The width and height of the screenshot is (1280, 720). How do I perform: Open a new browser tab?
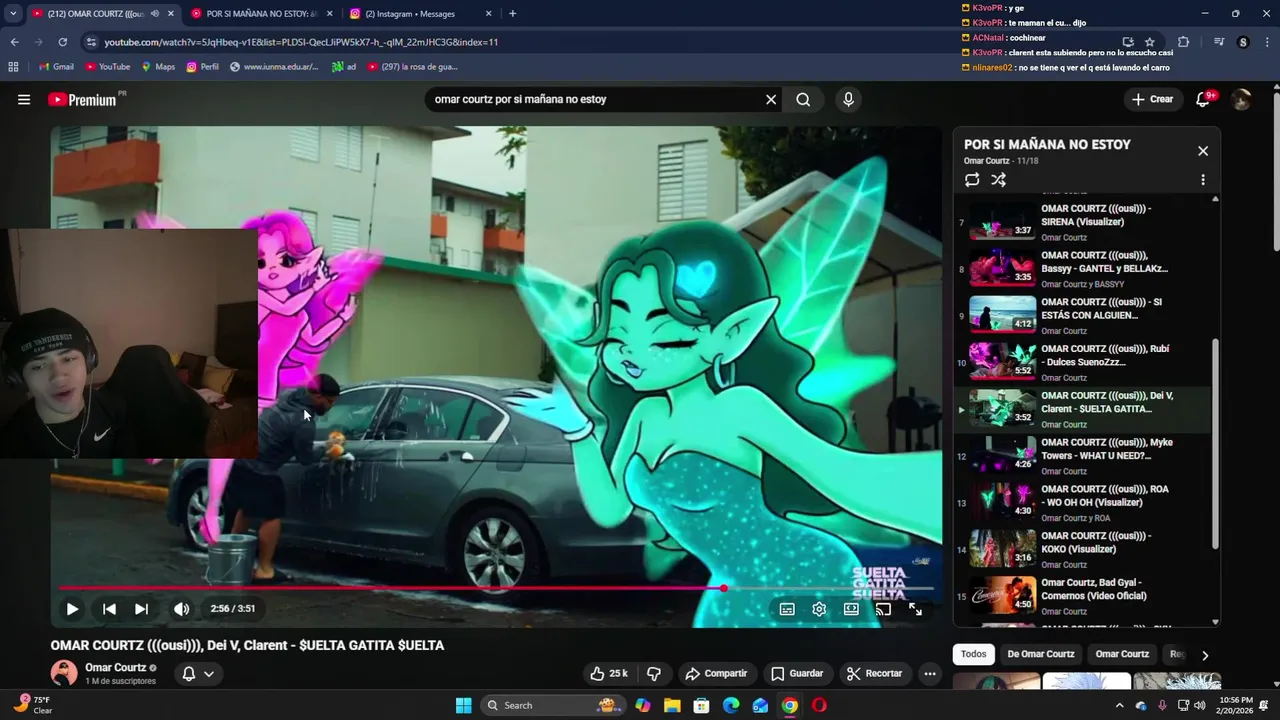pyautogui.click(x=512, y=14)
